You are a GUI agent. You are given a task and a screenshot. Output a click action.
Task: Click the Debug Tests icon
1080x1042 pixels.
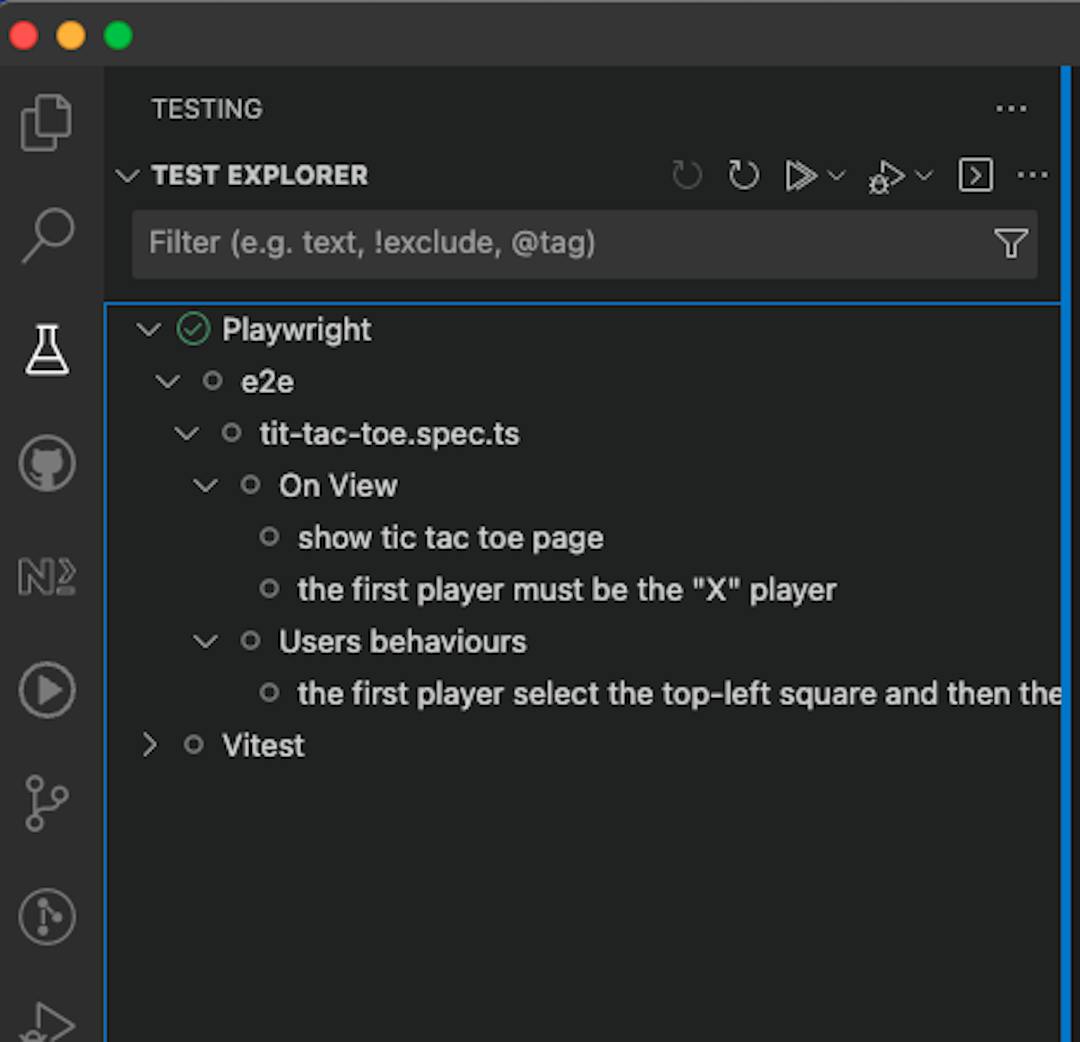886,177
